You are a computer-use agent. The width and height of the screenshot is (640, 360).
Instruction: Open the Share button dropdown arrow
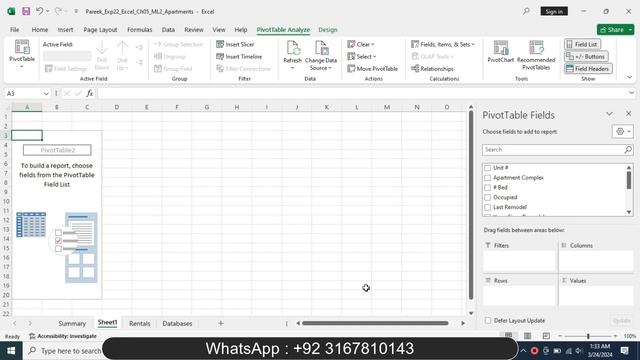[630, 30]
